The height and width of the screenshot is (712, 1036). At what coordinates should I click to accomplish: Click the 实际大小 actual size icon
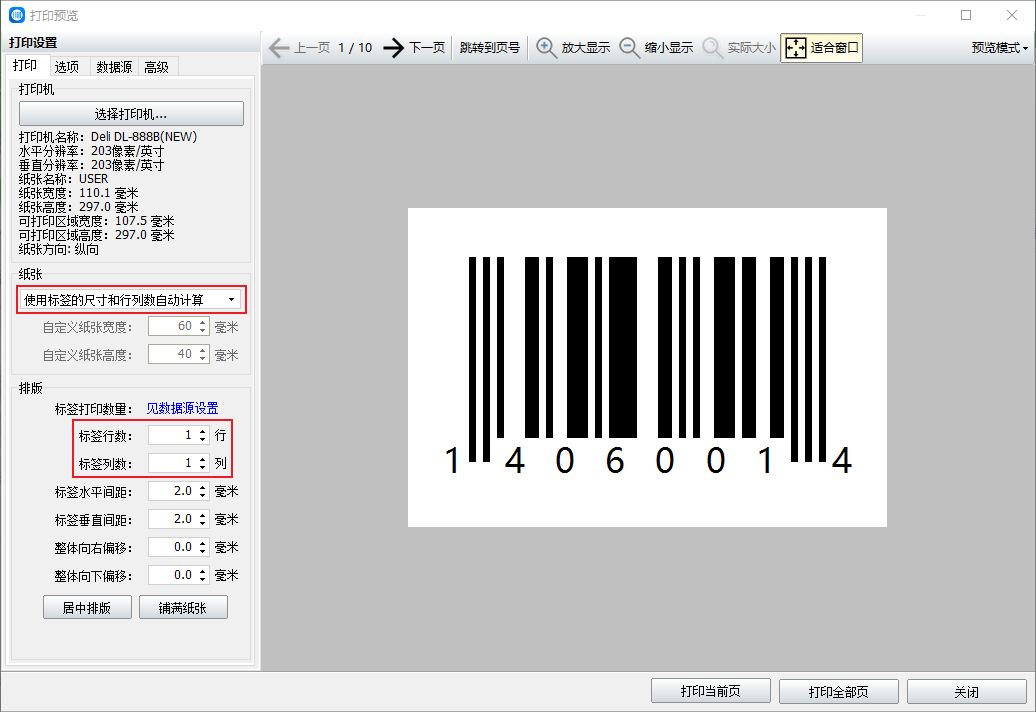pos(712,48)
